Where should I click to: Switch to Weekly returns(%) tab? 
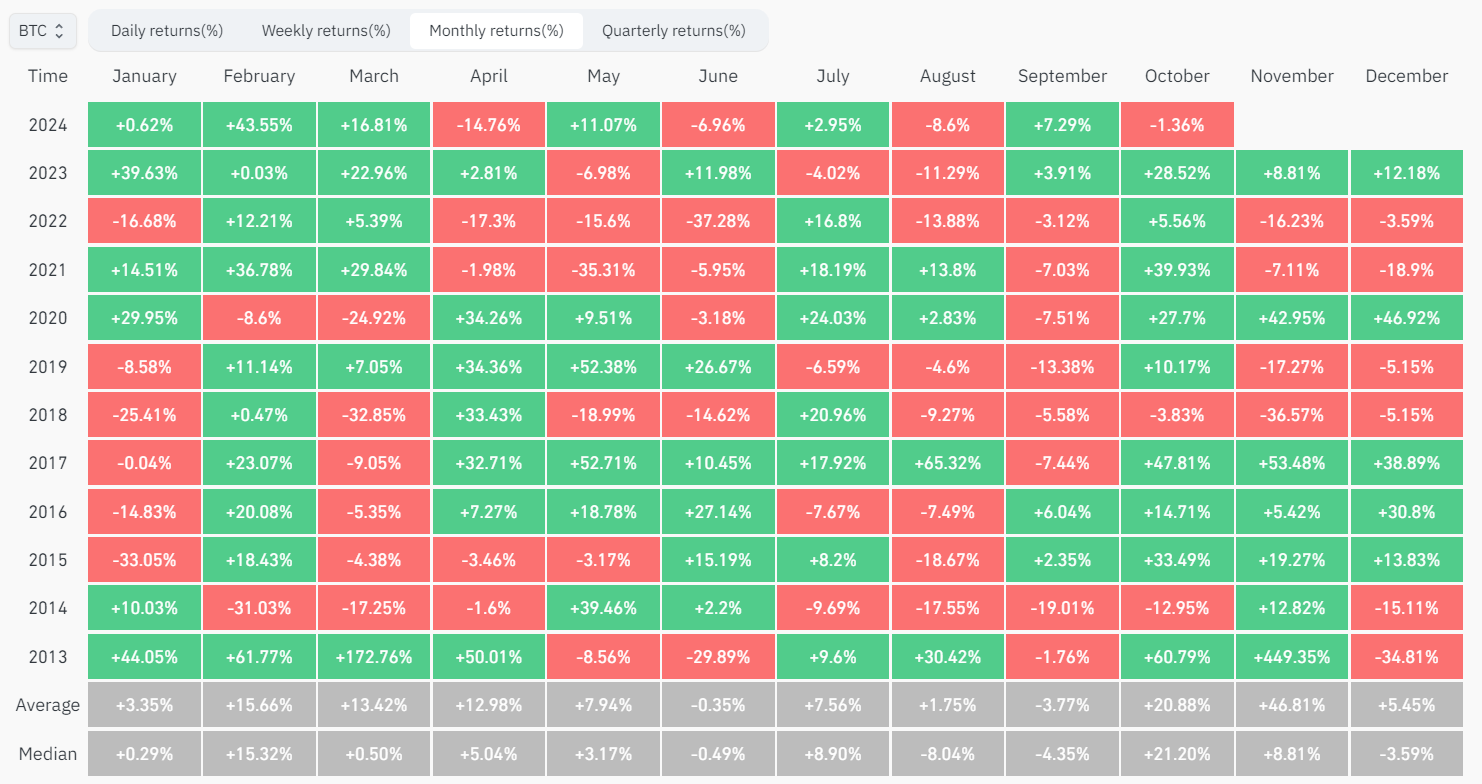[x=326, y=31]
